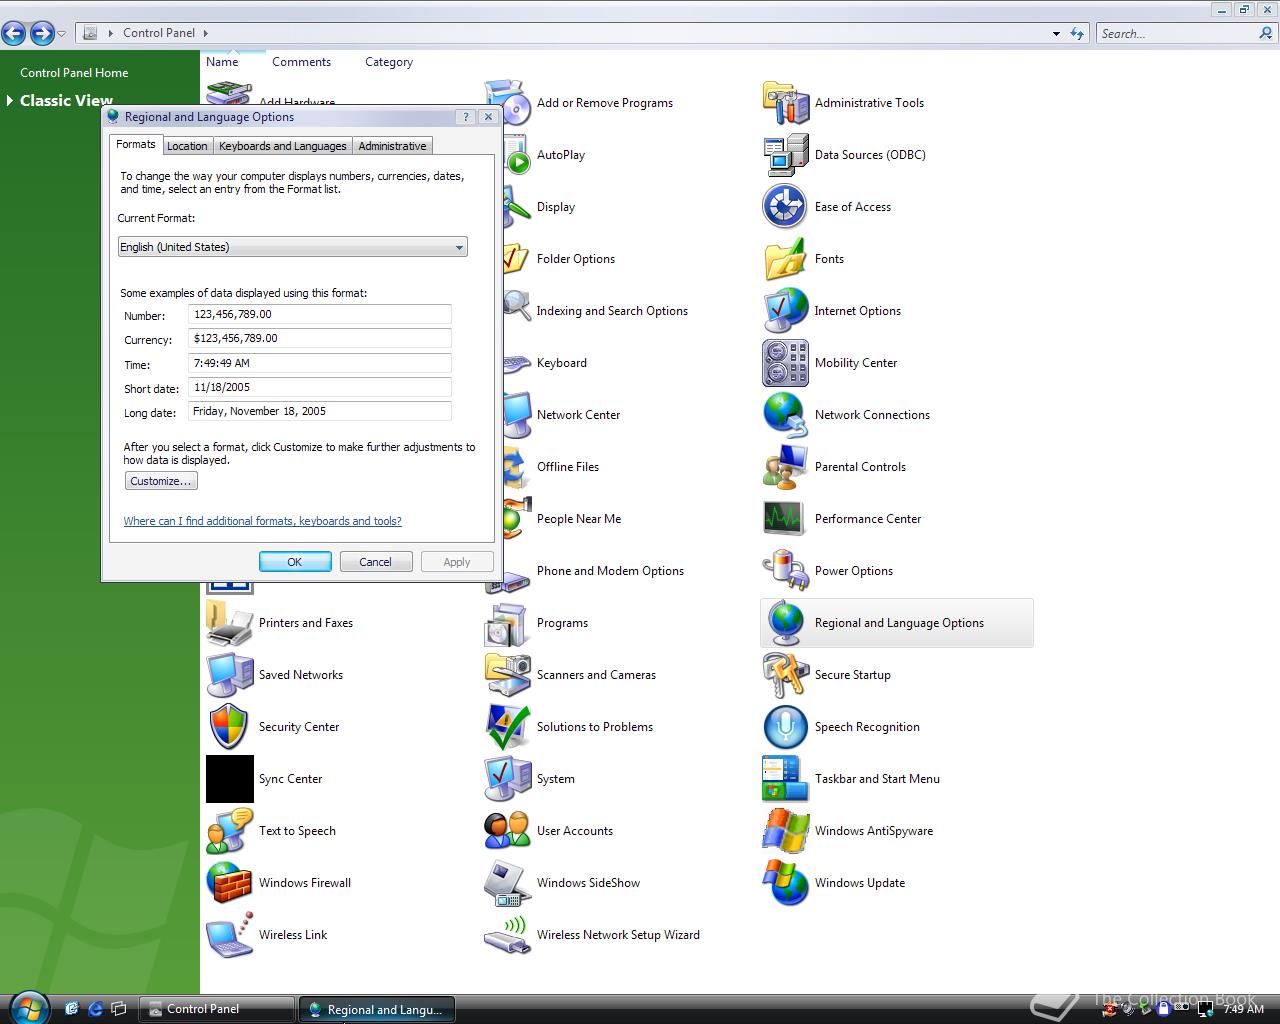Switch to the Location tab
This screenshot has width=1280, height=1024.
click(187, 146)
